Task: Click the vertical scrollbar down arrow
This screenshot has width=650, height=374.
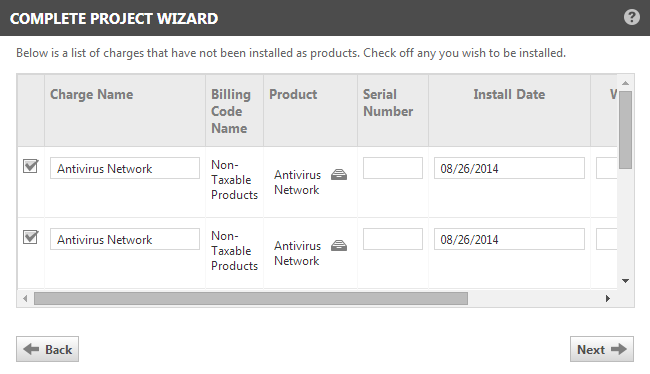Action: [626, 281]
